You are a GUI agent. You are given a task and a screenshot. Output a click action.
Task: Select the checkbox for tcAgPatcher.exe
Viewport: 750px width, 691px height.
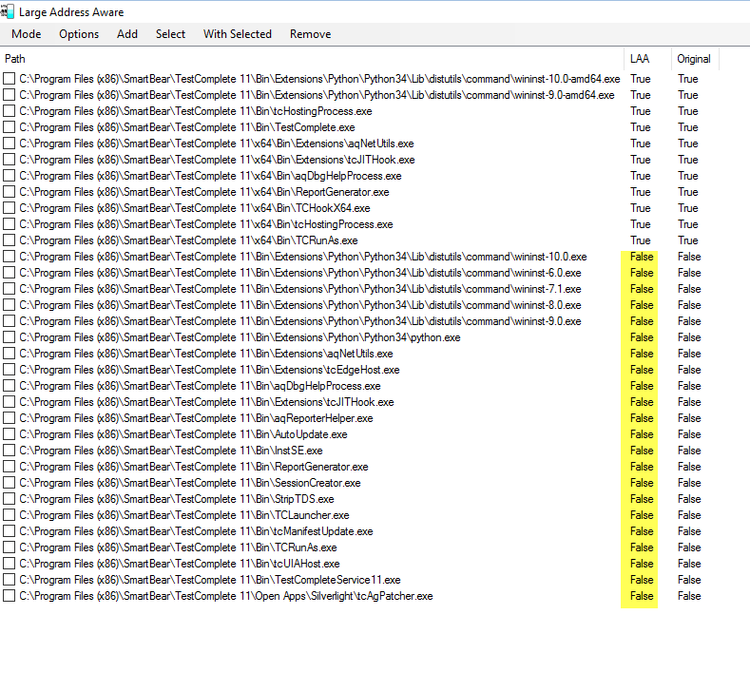coord(9,596)
